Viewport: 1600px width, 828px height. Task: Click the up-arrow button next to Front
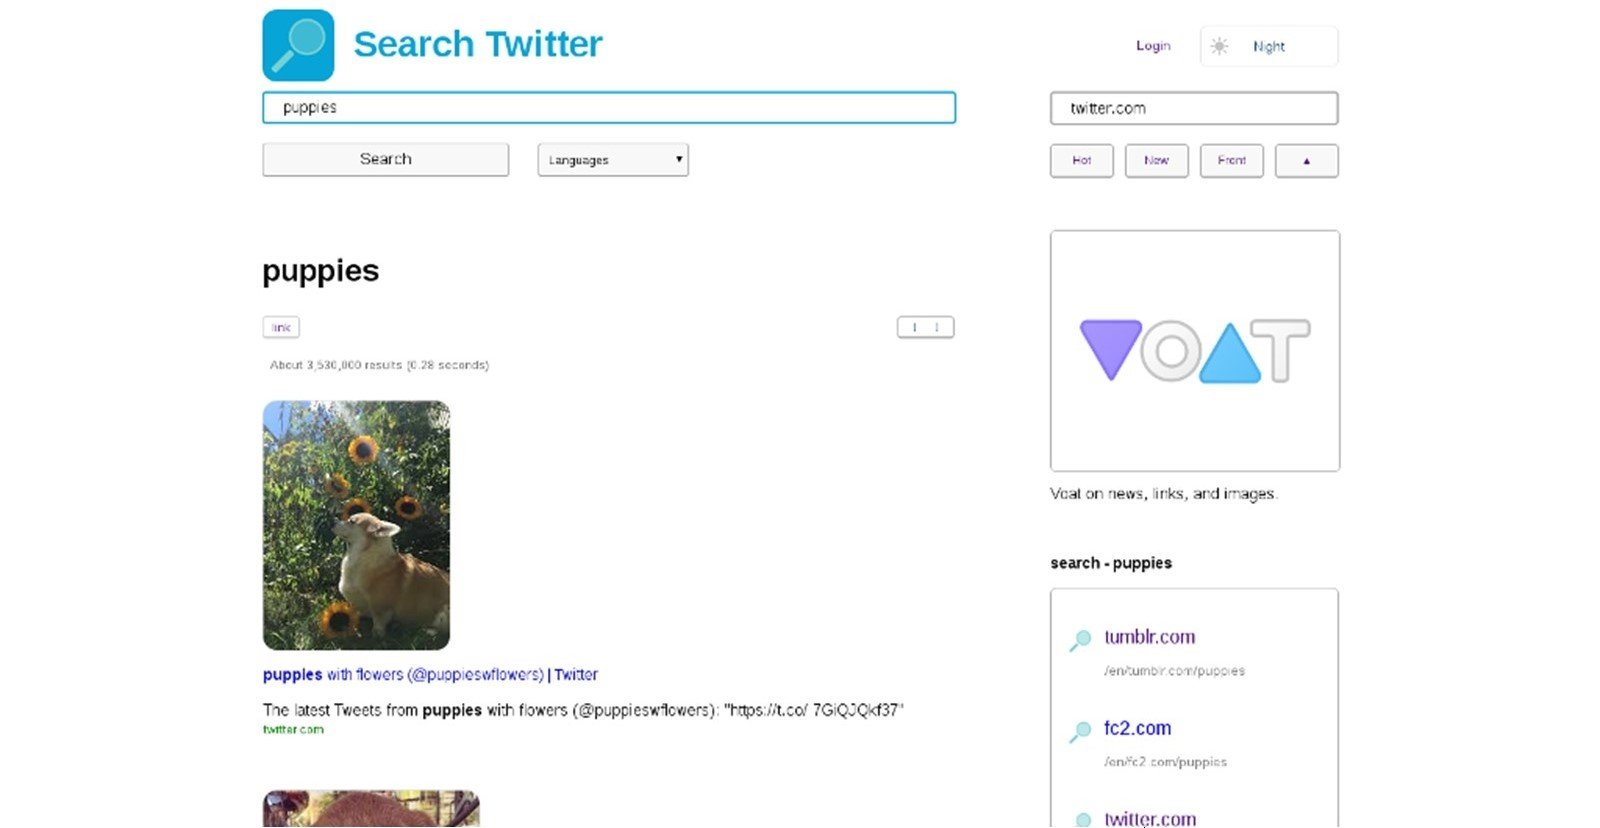click(1306, 161)
